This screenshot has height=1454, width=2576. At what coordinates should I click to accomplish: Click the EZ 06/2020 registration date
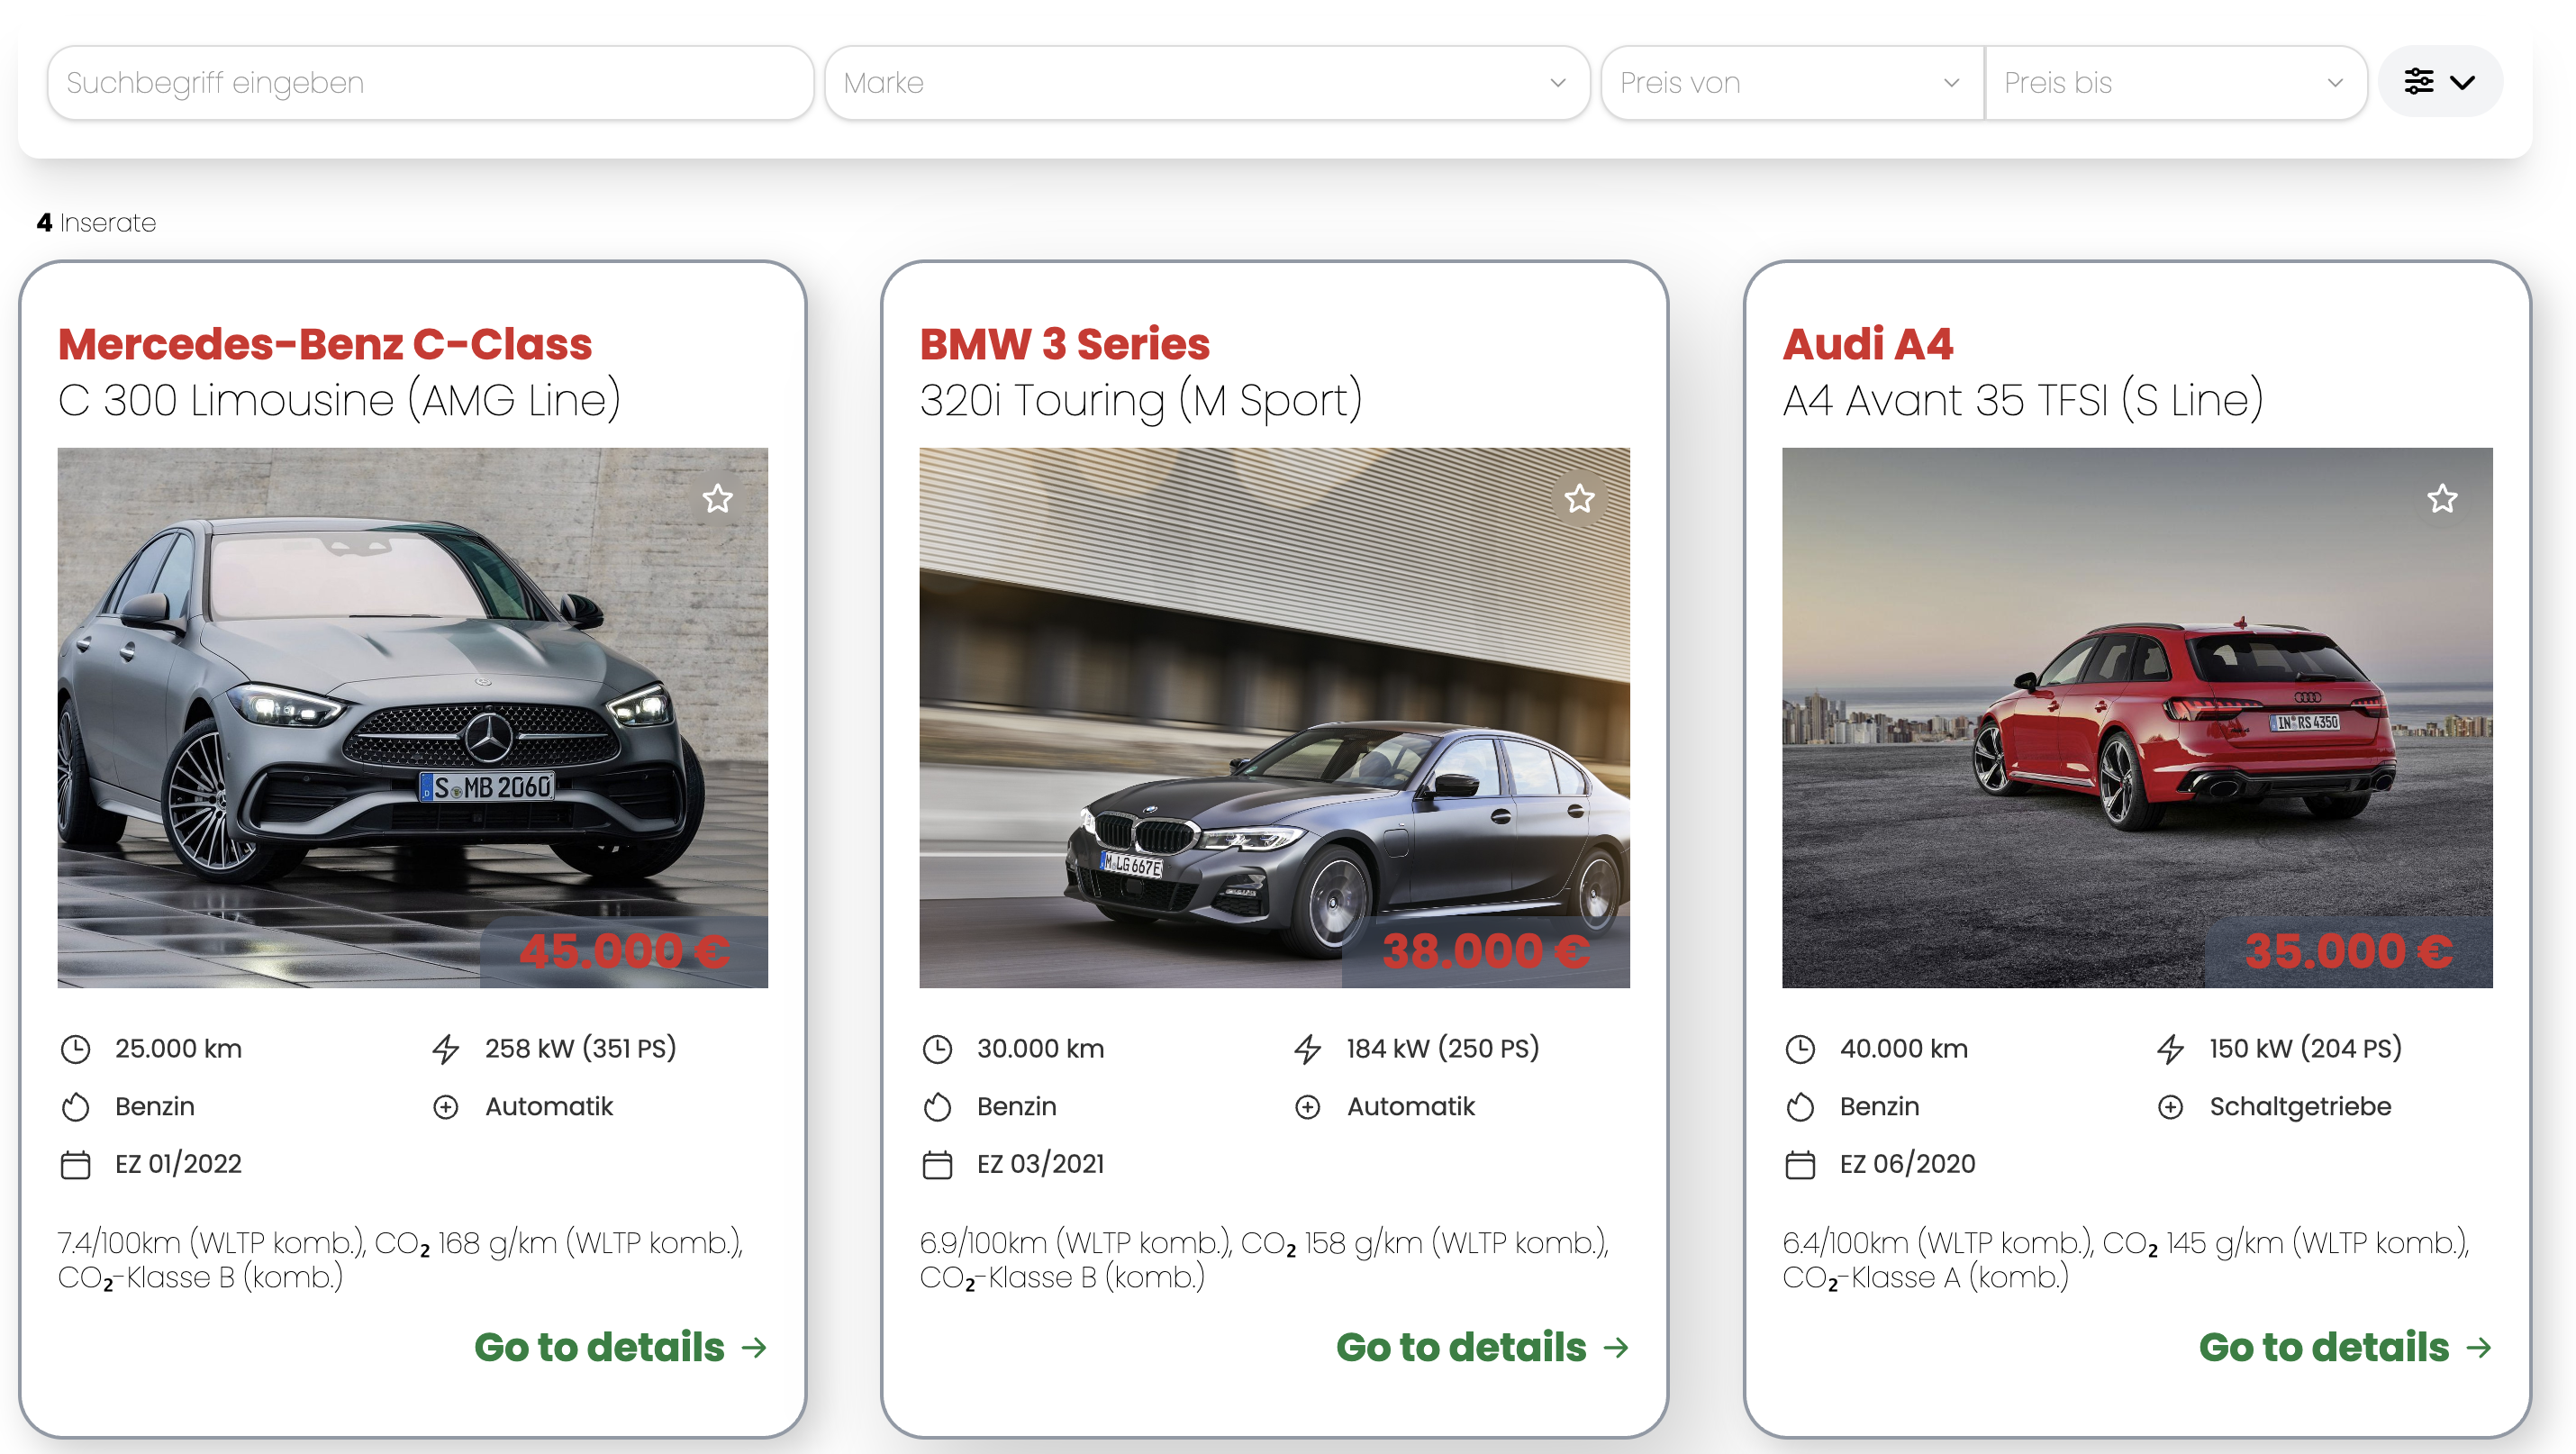1907,1164
